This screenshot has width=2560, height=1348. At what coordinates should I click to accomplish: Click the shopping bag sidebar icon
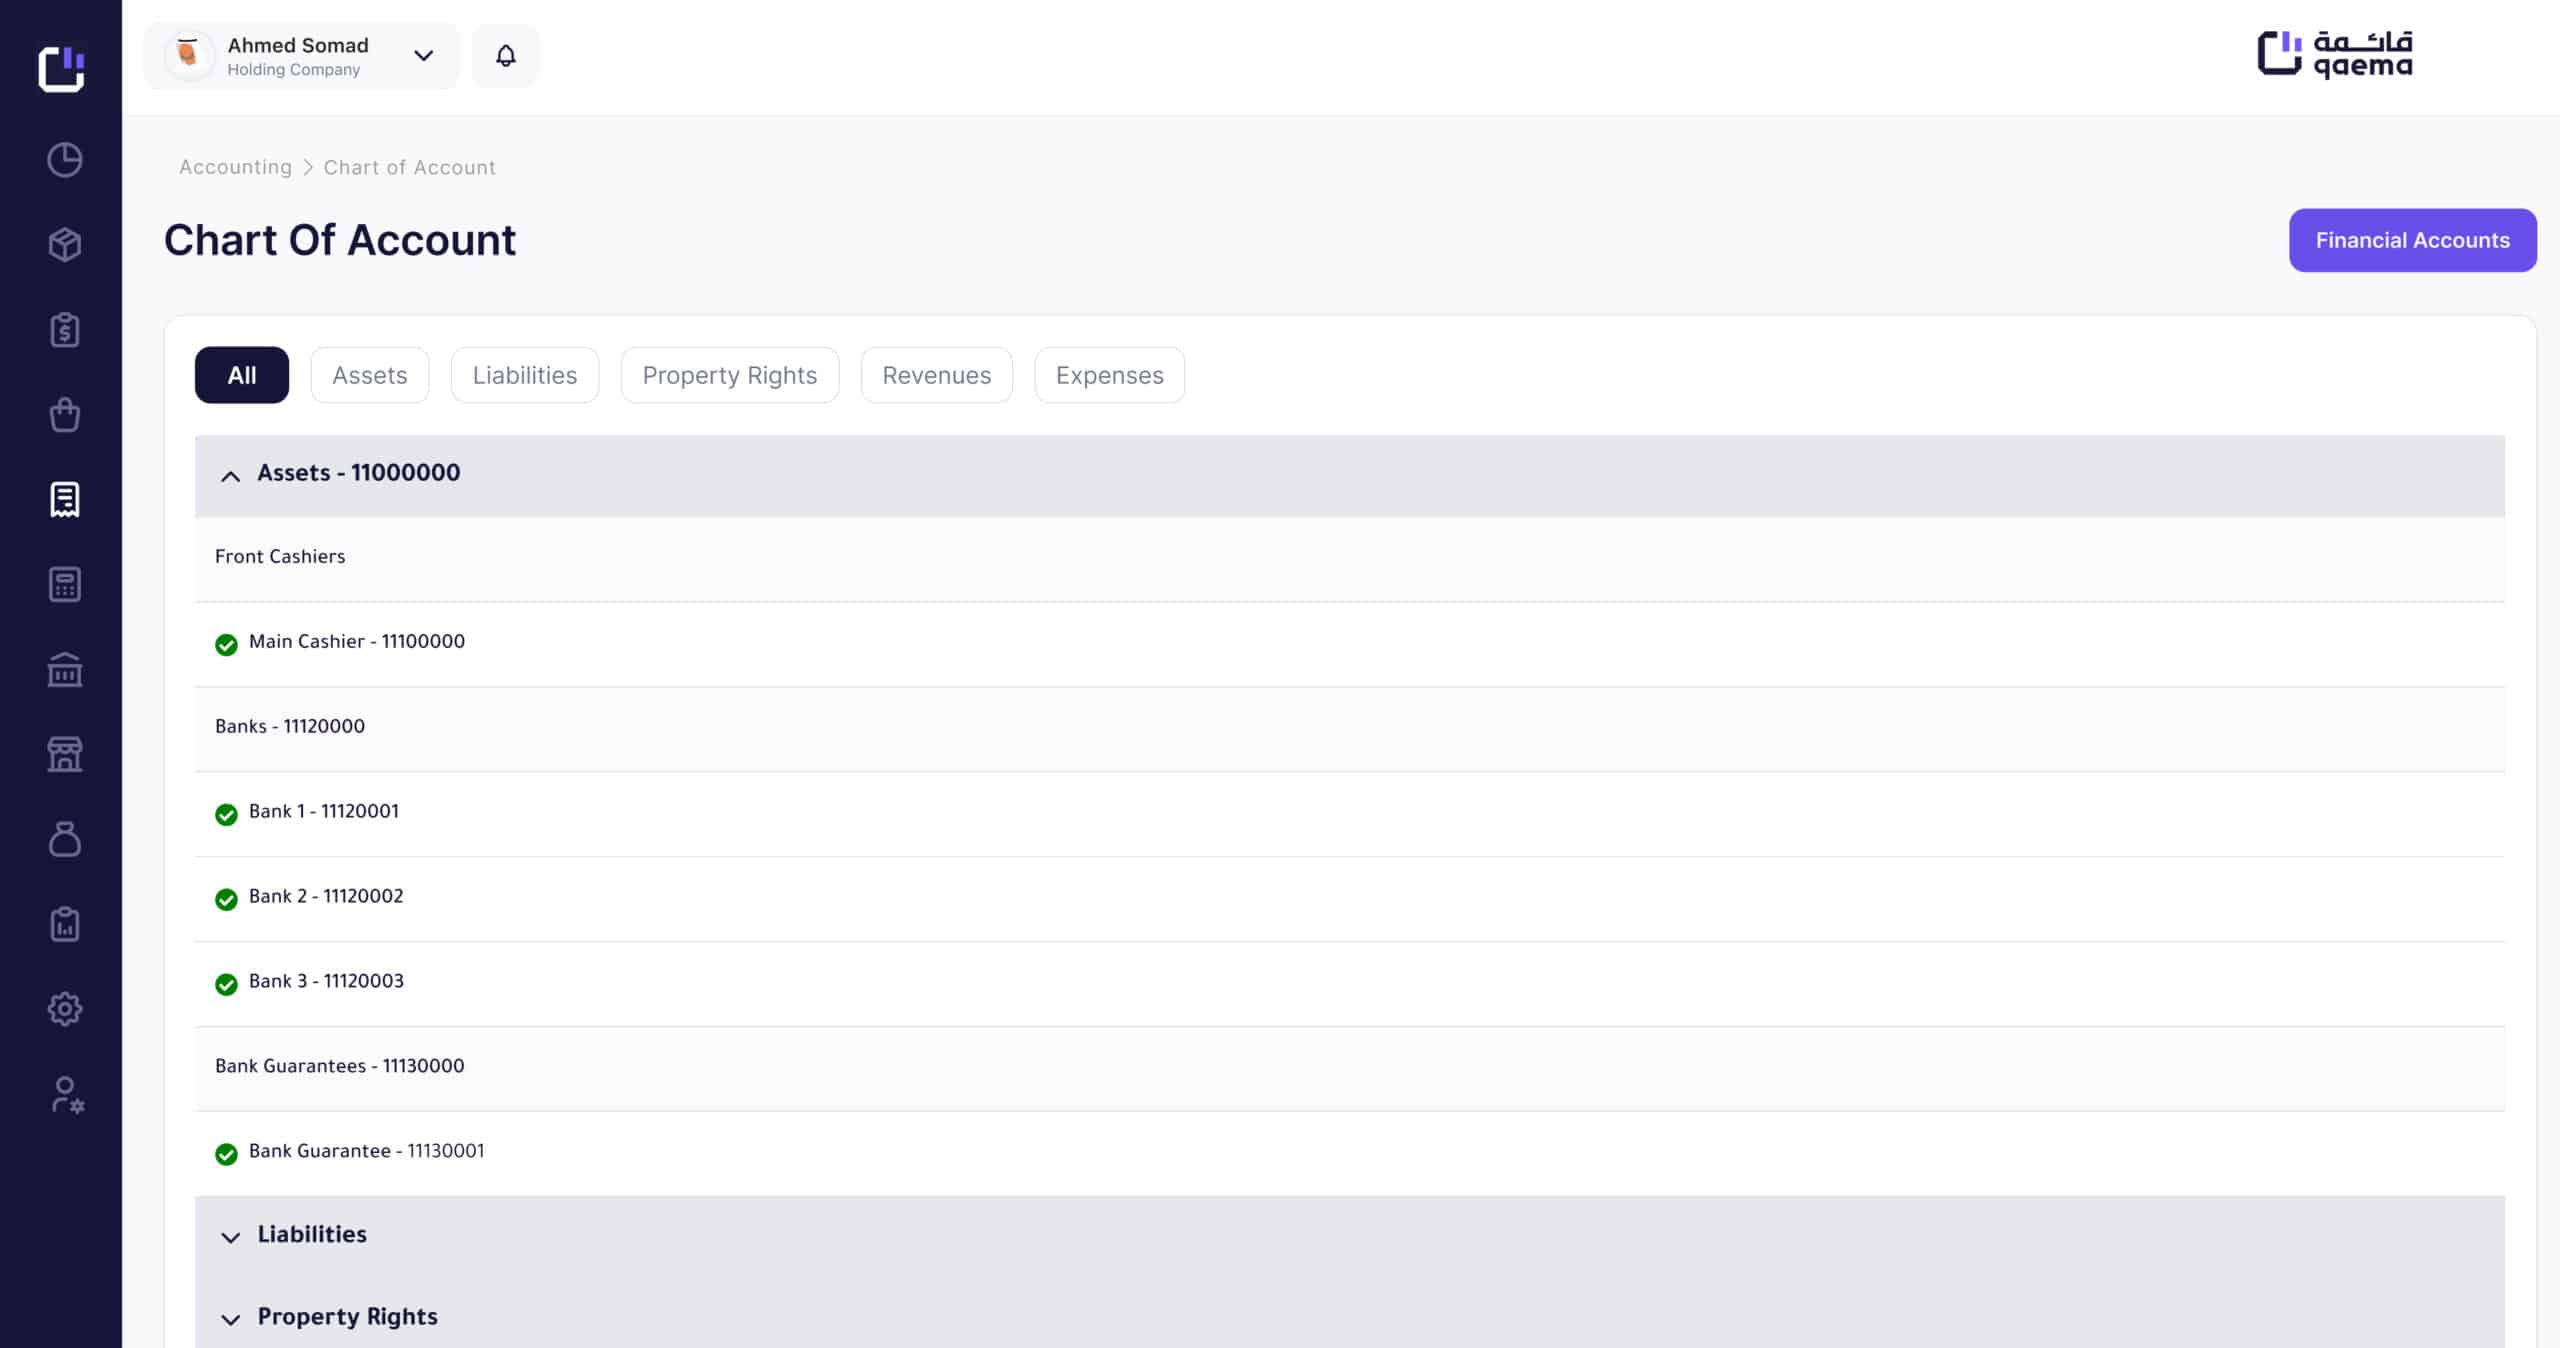[65, 415]
